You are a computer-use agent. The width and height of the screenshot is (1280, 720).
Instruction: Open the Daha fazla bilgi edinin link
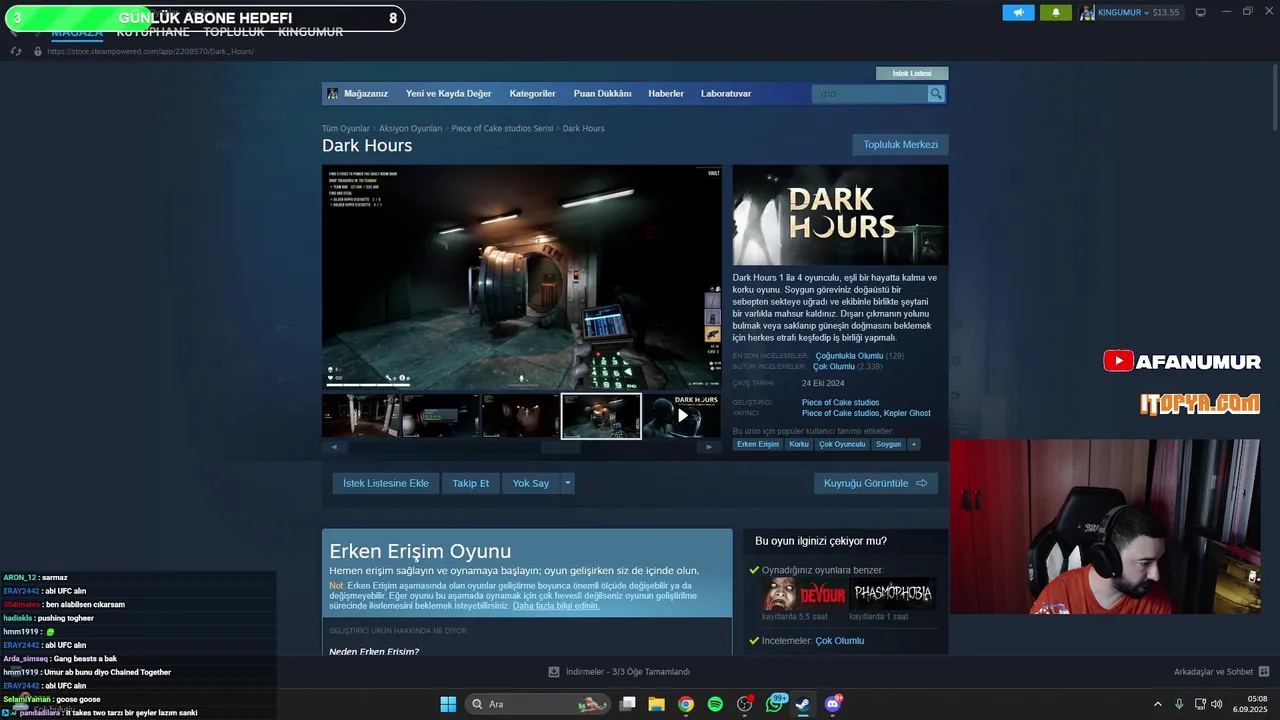tap(556, 606)
